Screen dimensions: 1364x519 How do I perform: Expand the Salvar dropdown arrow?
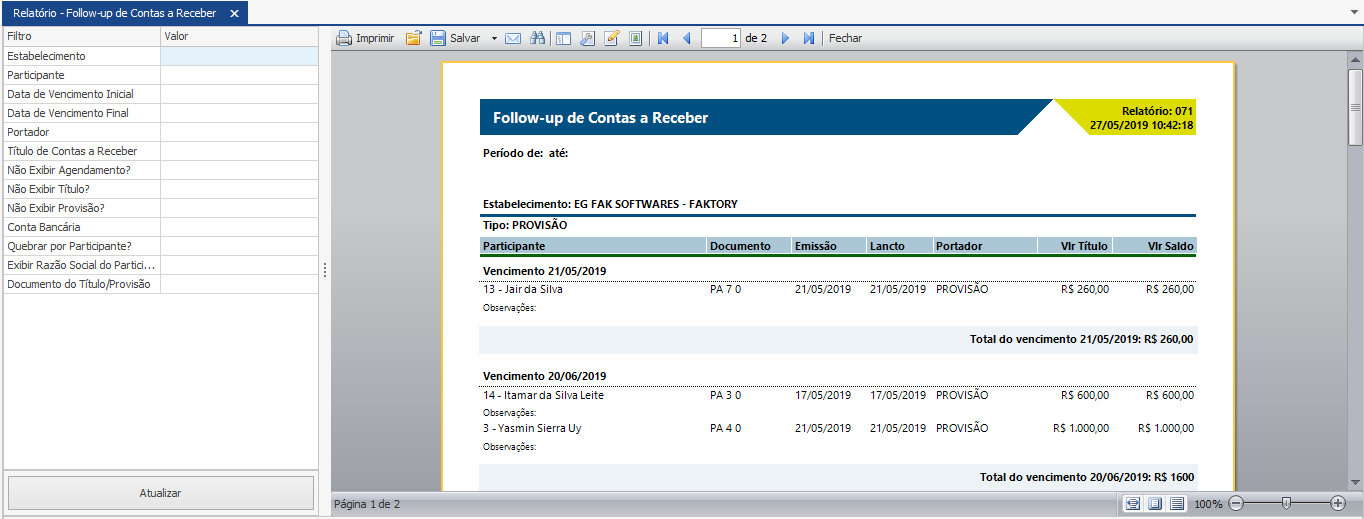[494, 38]
